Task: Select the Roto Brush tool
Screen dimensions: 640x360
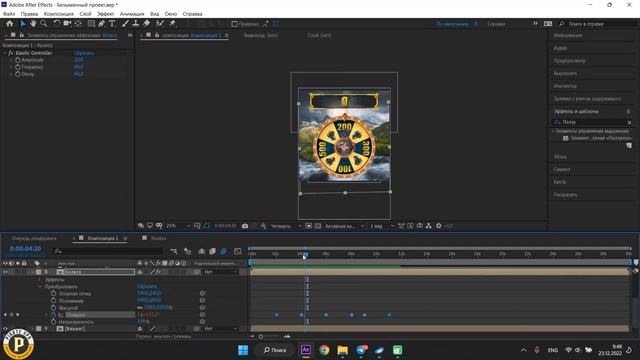Action: [160, 24]
